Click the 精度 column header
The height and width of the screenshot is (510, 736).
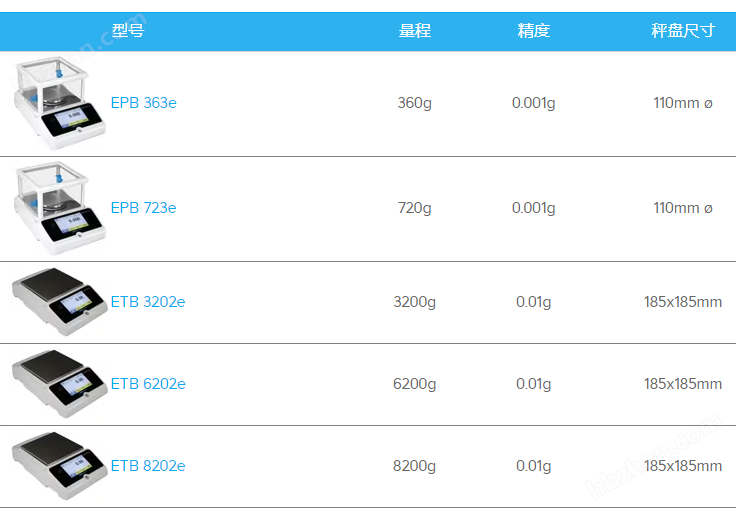coord(534,31)
